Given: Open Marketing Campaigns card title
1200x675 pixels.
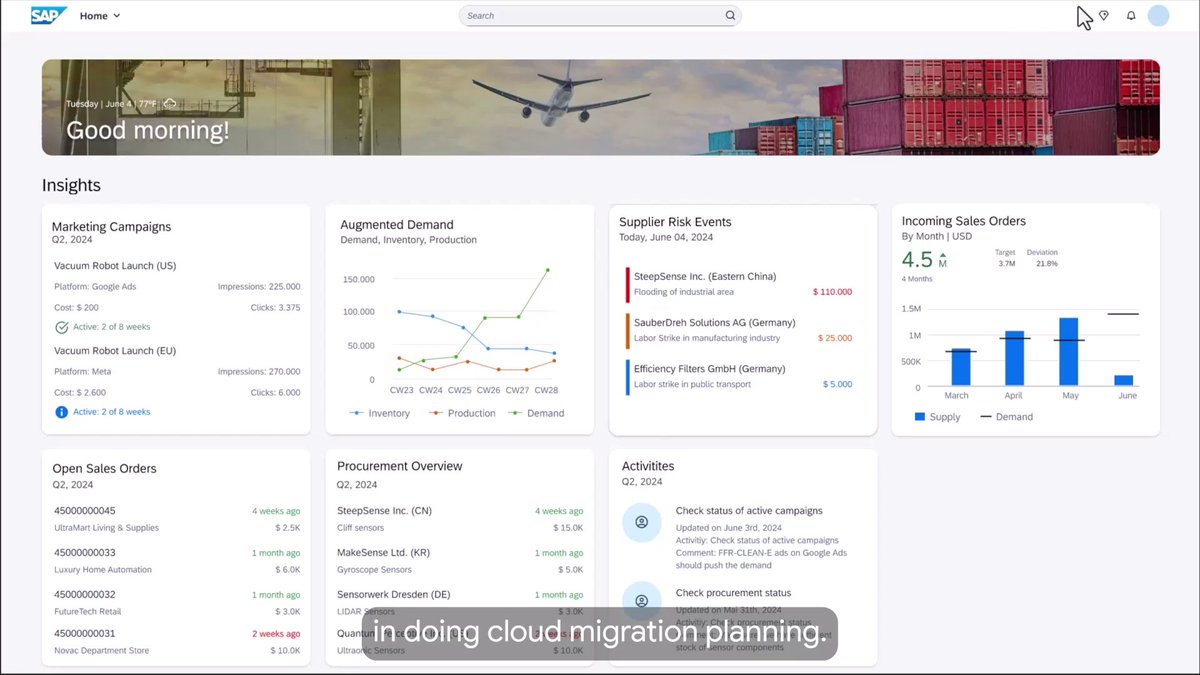Looking at the screenshot, I should click(111, 227).
